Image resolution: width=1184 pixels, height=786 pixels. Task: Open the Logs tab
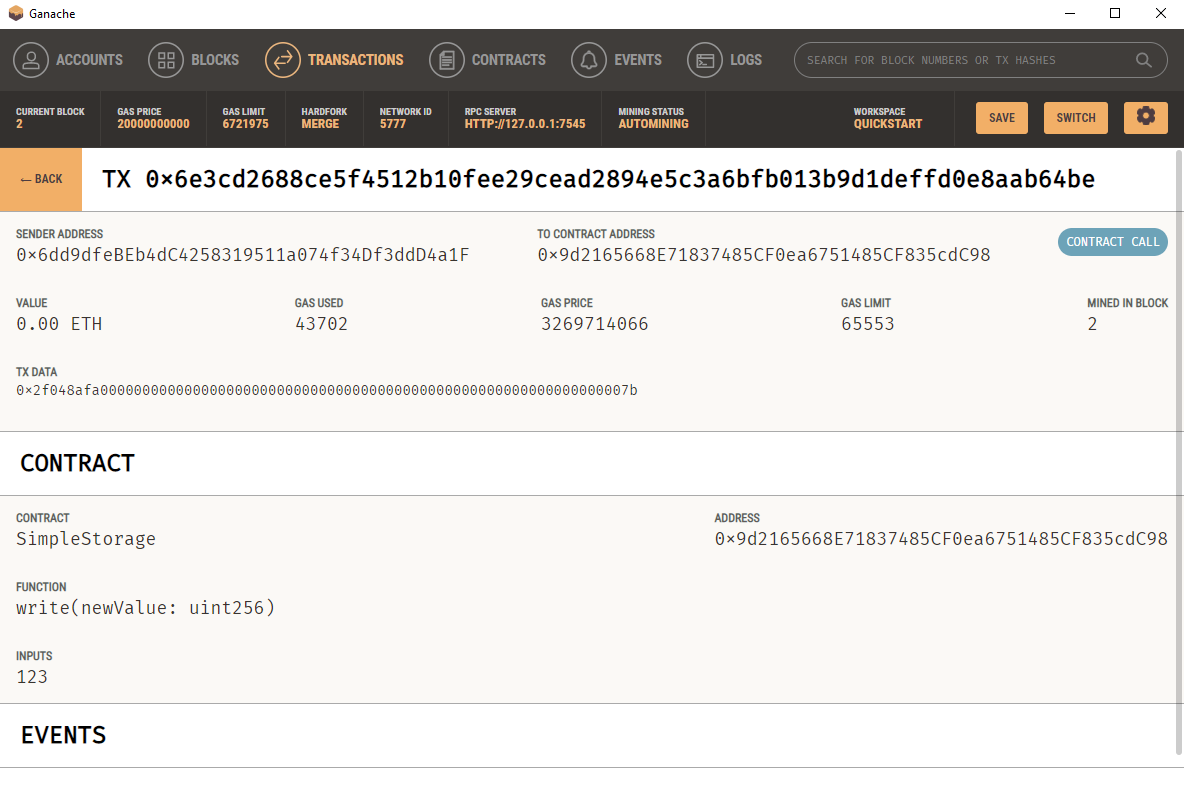(745, 60)
